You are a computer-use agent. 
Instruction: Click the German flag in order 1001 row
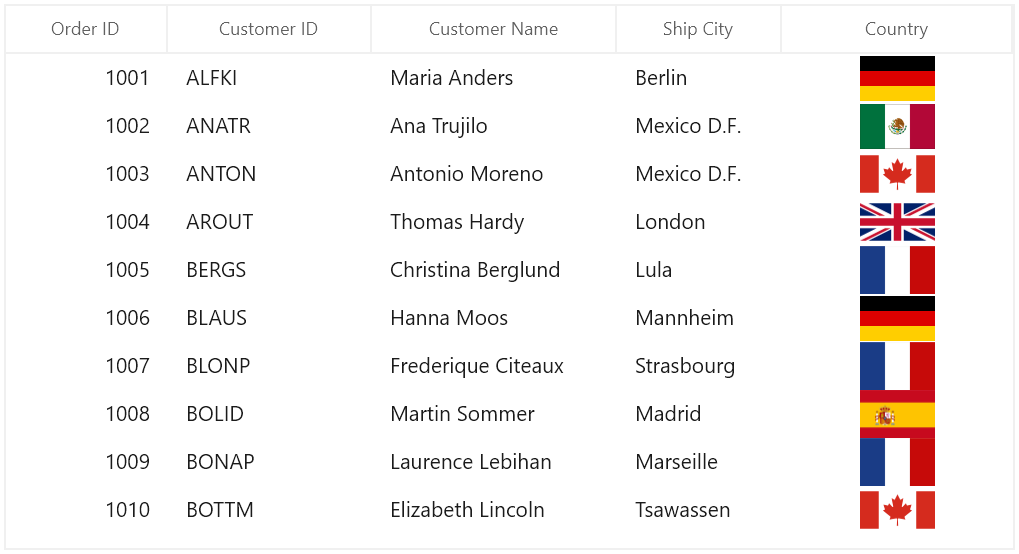point(897,78)
